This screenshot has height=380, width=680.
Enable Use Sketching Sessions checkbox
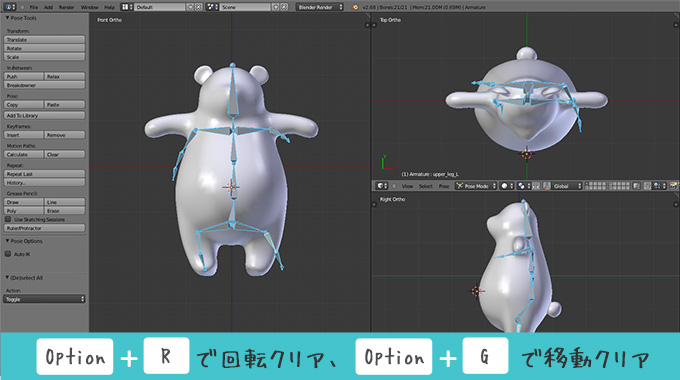[x=8, y=219]
